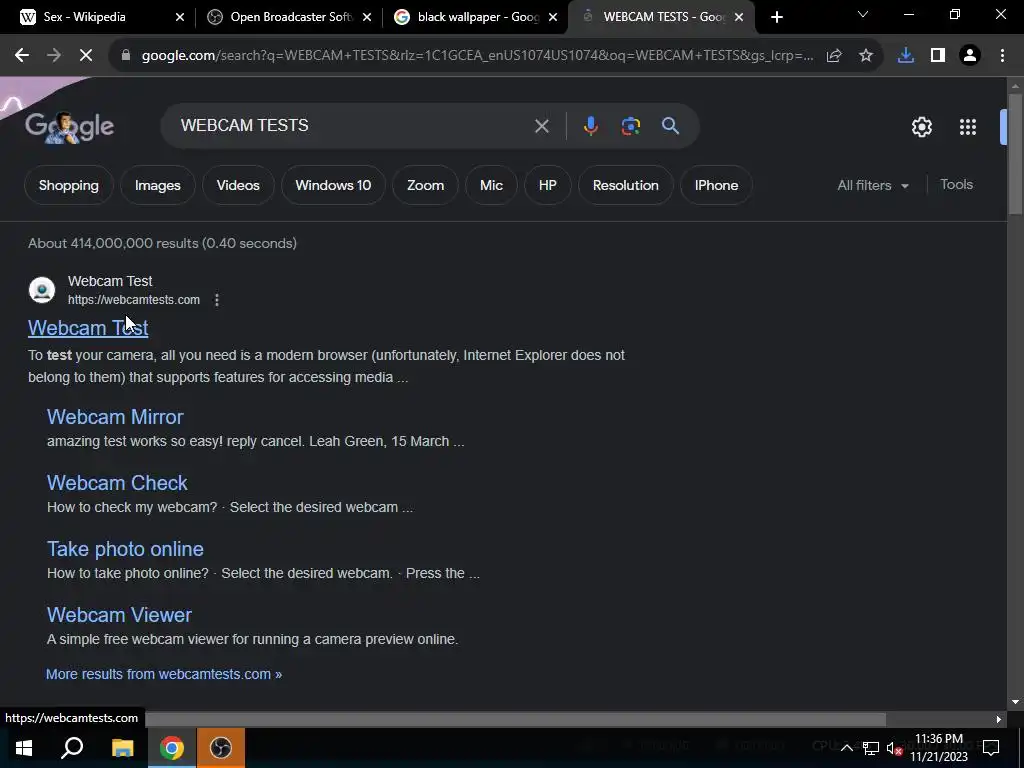
Task: Open File Explorer from taskbar
Action: tap(122, 748)
